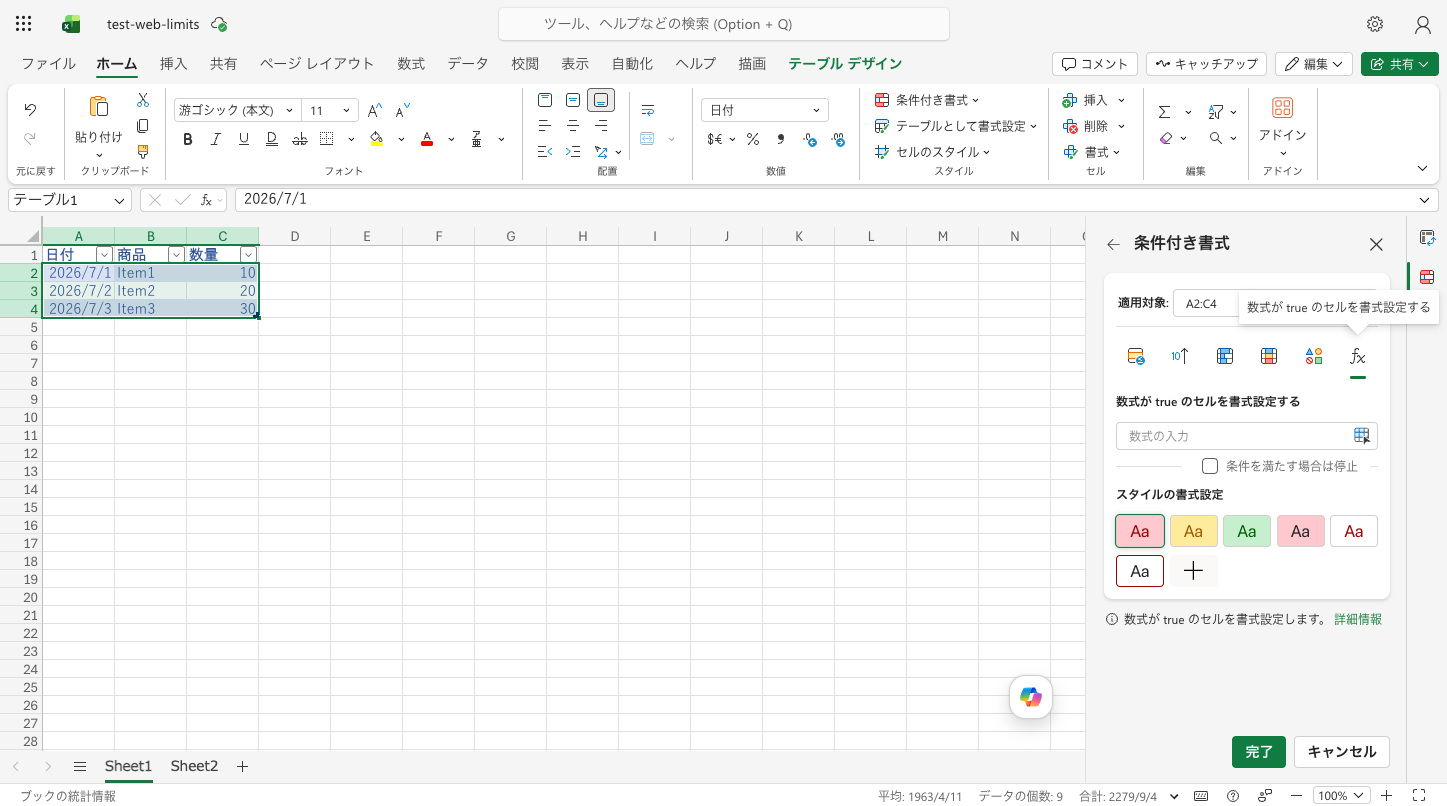Expand the テーブルとして書式設定 menu

(956, 126)
